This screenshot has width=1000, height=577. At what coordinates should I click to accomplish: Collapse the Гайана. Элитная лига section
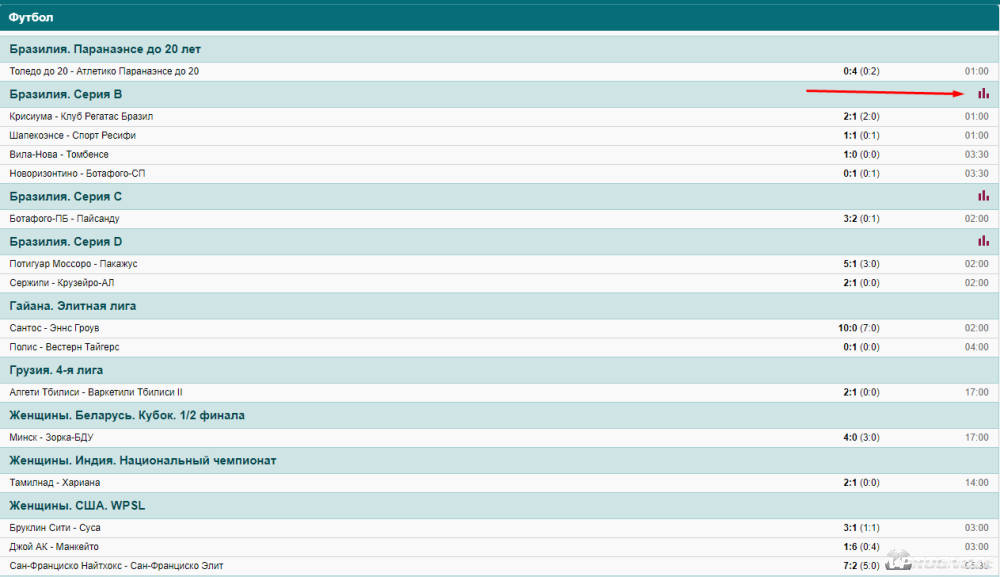tap(73, 305)
